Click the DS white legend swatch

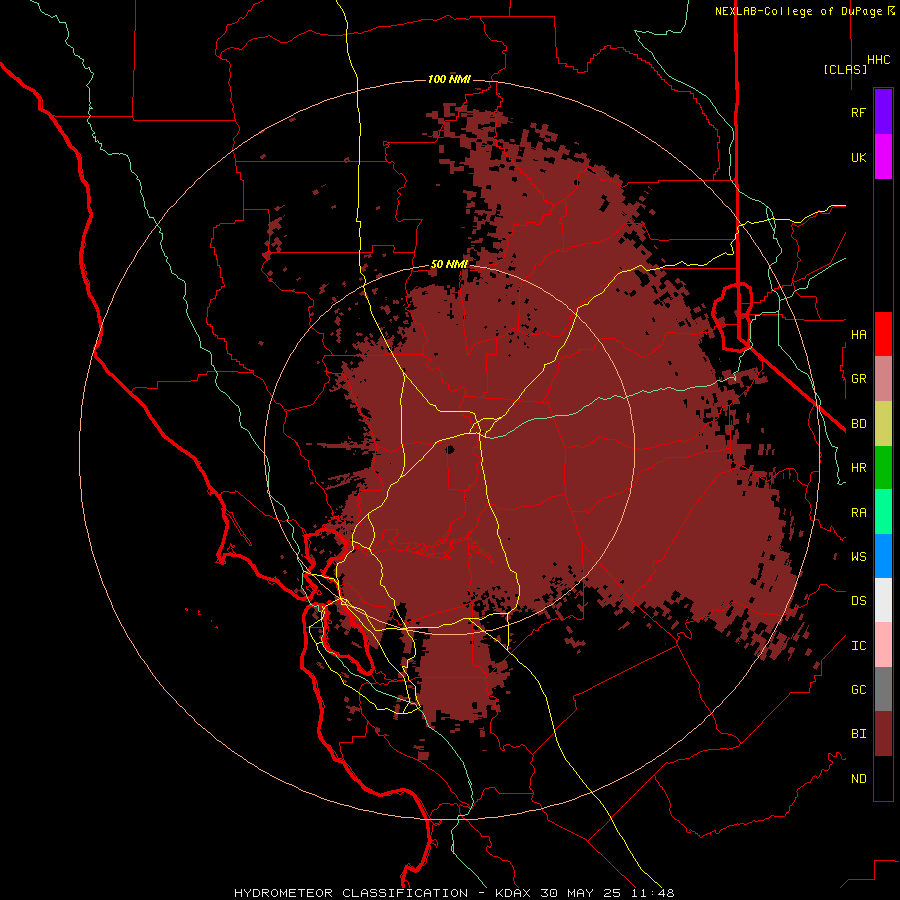coord(883,600)
